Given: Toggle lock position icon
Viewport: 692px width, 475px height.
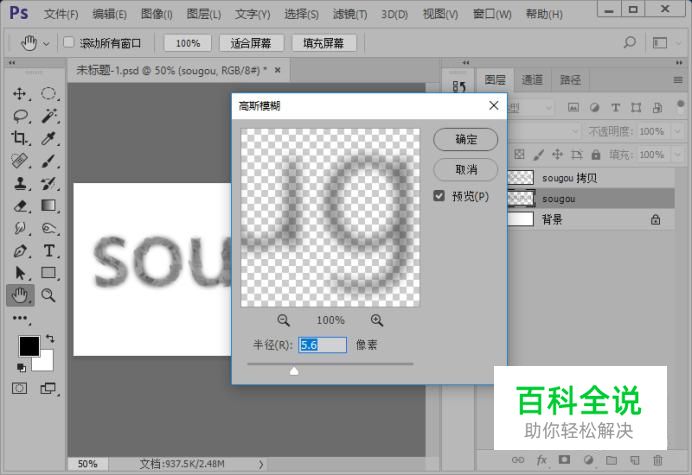Looking at the screenshot, I should 557,155.
